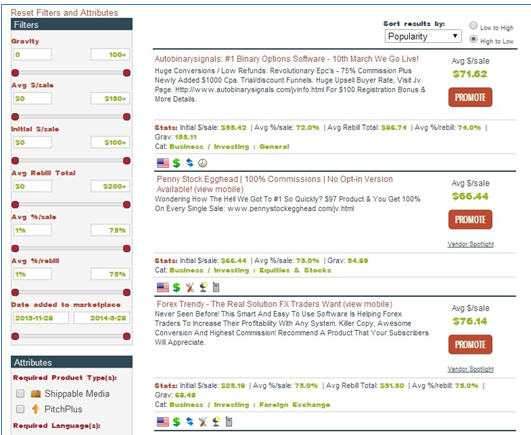Click lamp icon in Penny Stock Egghead listing
This screenshot has width=531, height=435.
coord(203,287)
